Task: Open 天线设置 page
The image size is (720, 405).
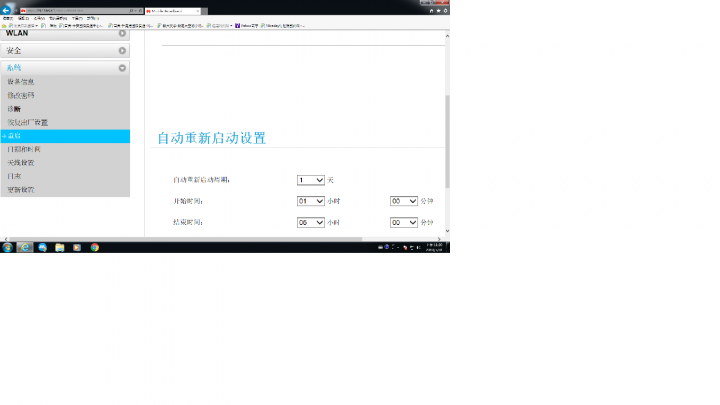Action: tap(21, 163)
